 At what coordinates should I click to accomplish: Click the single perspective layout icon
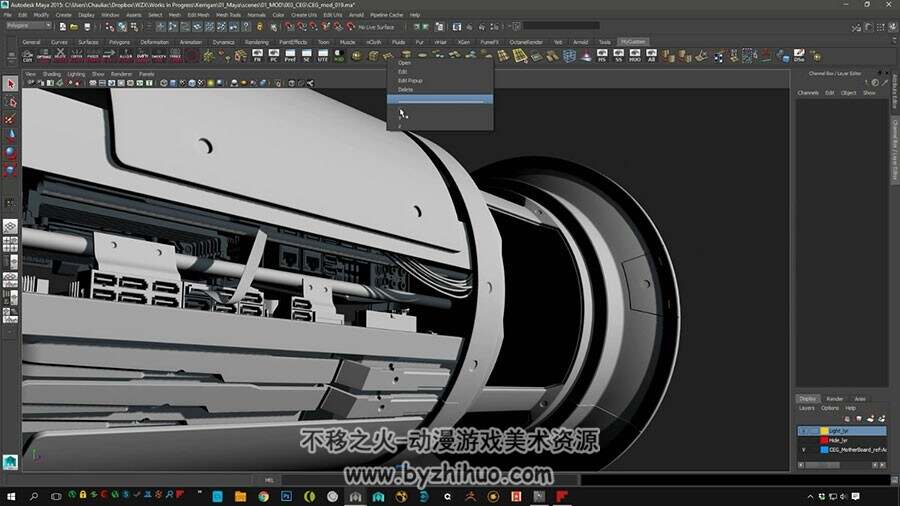point(10,227)
